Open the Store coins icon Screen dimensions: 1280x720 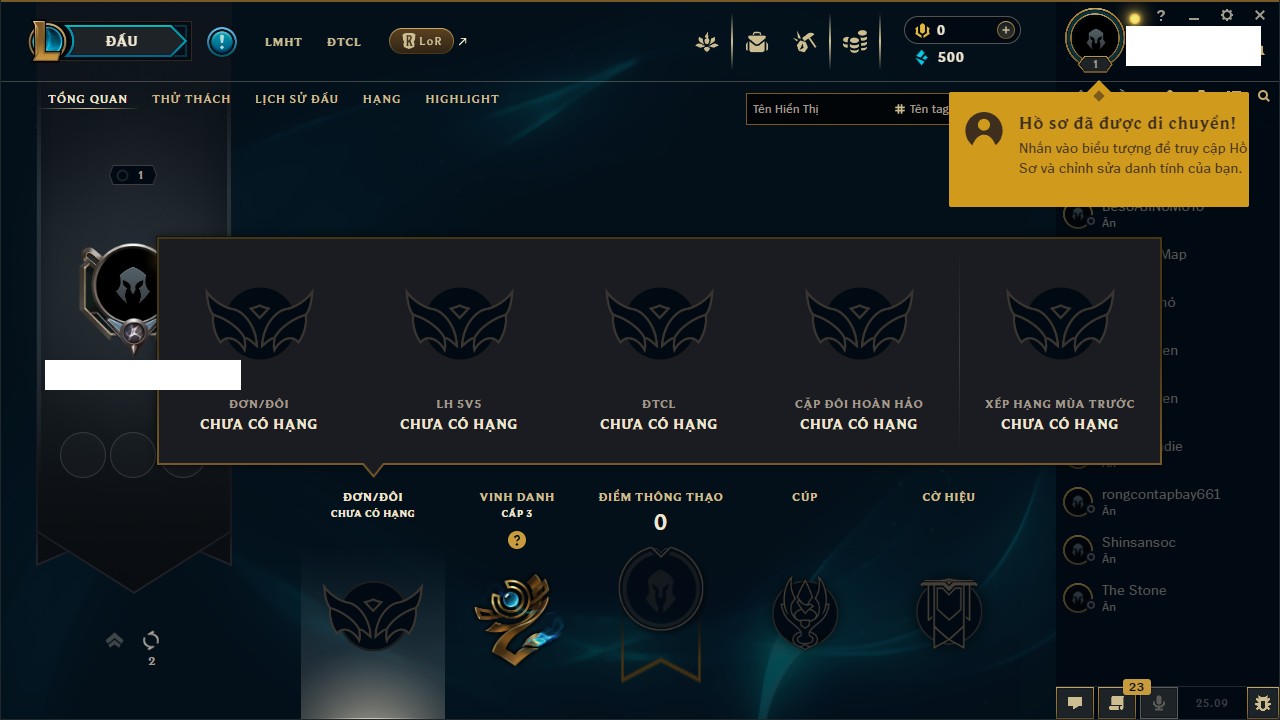coord(855,42)
